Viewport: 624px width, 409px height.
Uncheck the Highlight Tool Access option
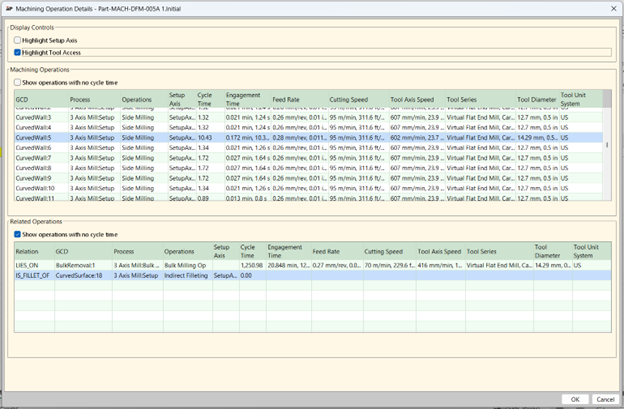tap(16, 51)
